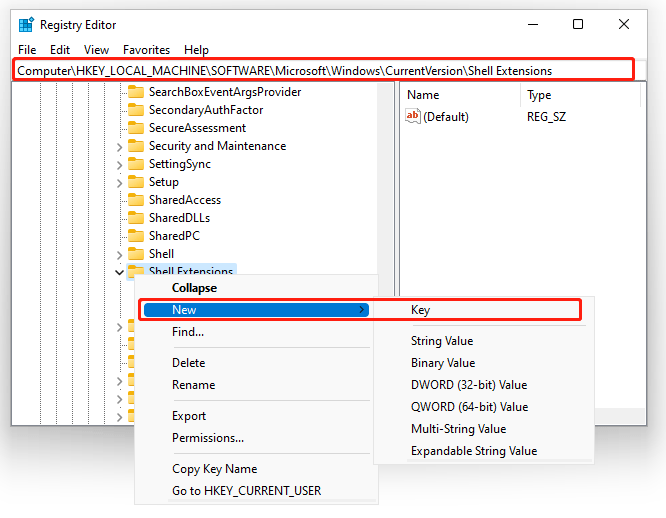
Task: Minimize the Registry Editor window
Action: pyautogui.click(x=533, y=25)
